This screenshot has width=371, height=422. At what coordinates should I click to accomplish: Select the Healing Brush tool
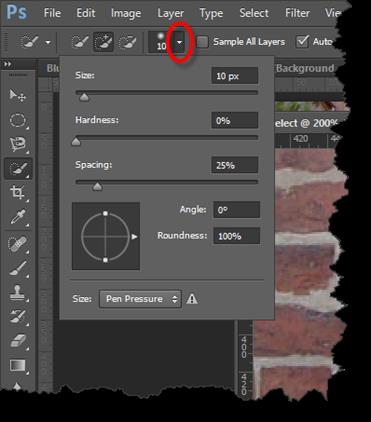click(18, 244)
